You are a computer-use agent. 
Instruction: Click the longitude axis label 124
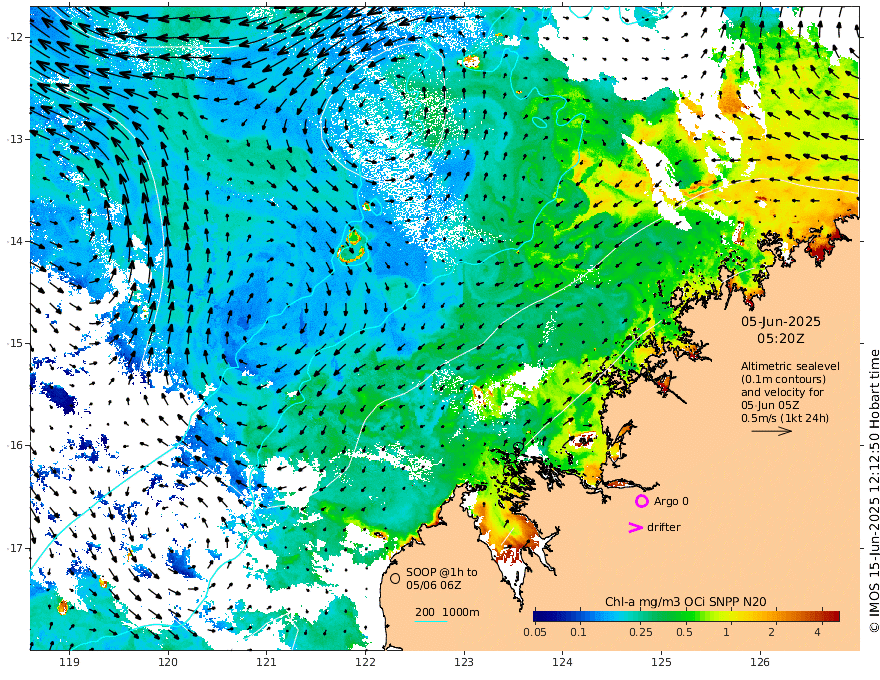pyautogui.click(x=563, y=662)
